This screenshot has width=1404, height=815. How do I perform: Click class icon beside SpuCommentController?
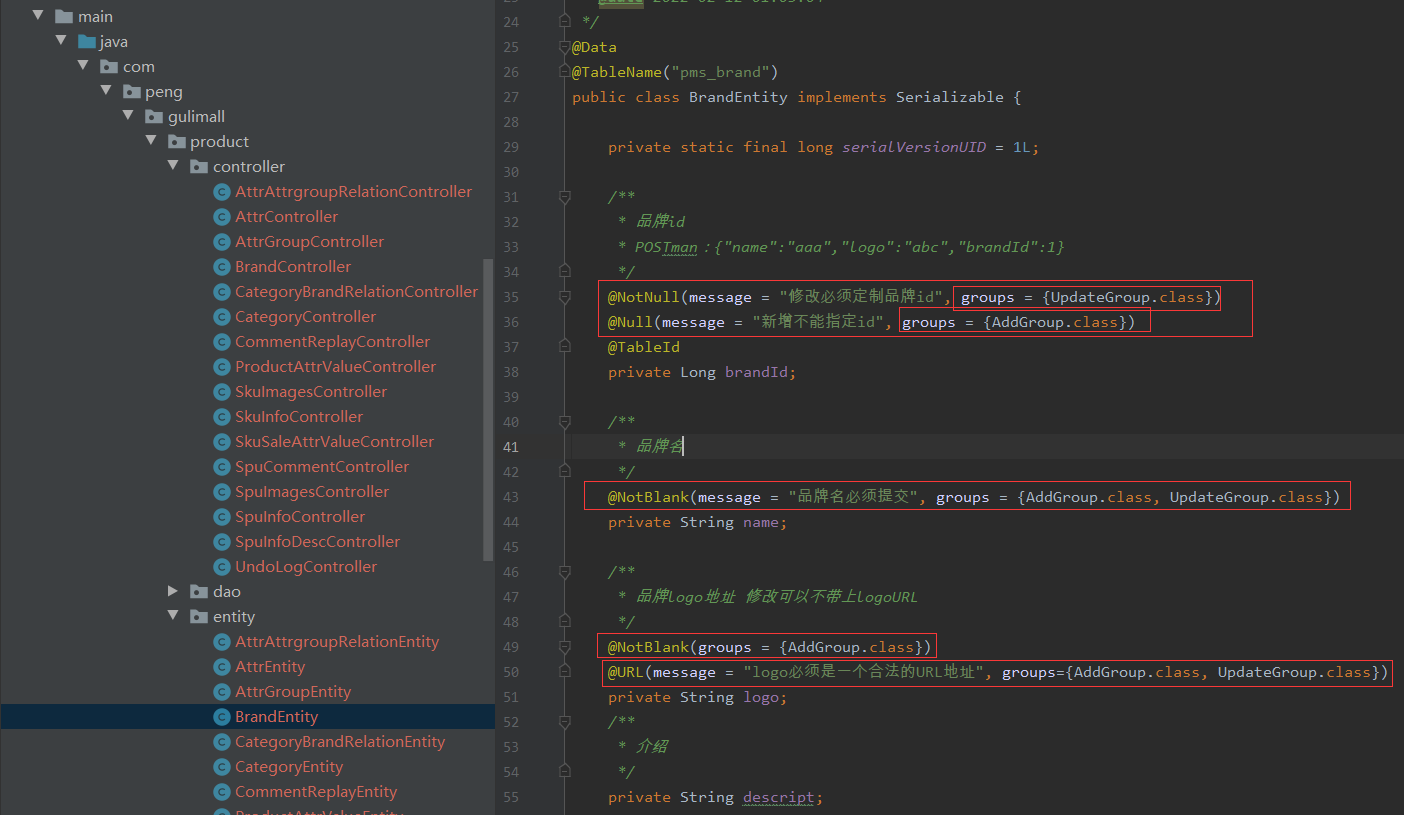[222, 466]
